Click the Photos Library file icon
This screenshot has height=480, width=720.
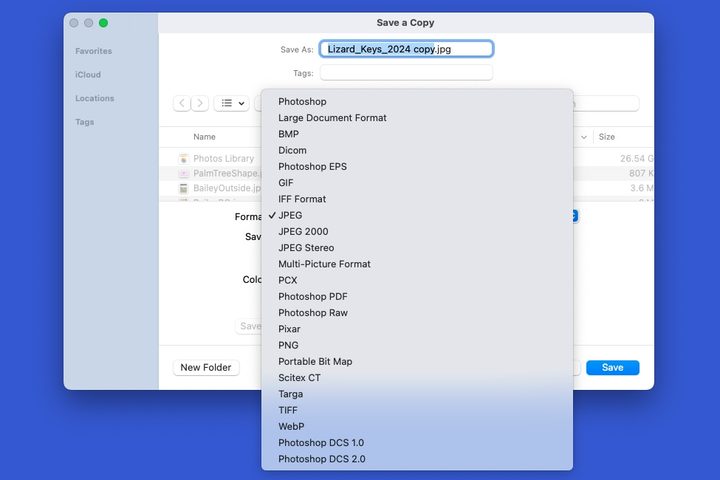(x=184, y=158)
